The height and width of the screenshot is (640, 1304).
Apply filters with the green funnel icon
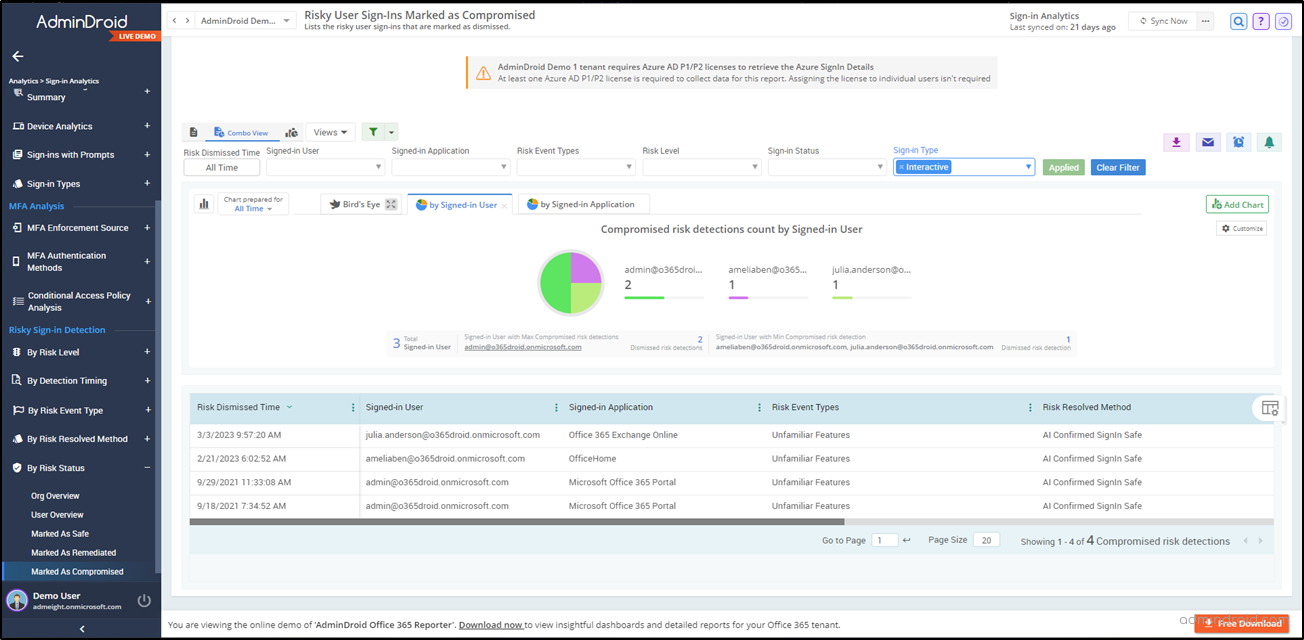point(374,131)
